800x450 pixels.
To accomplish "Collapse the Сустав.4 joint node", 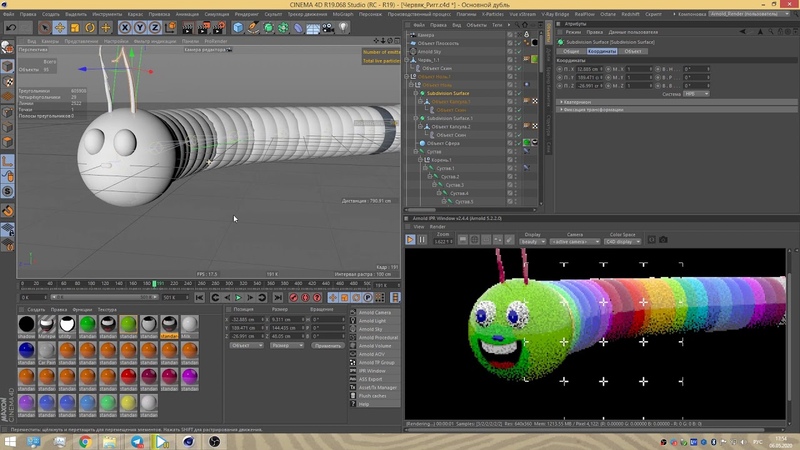I will [438, 193].
